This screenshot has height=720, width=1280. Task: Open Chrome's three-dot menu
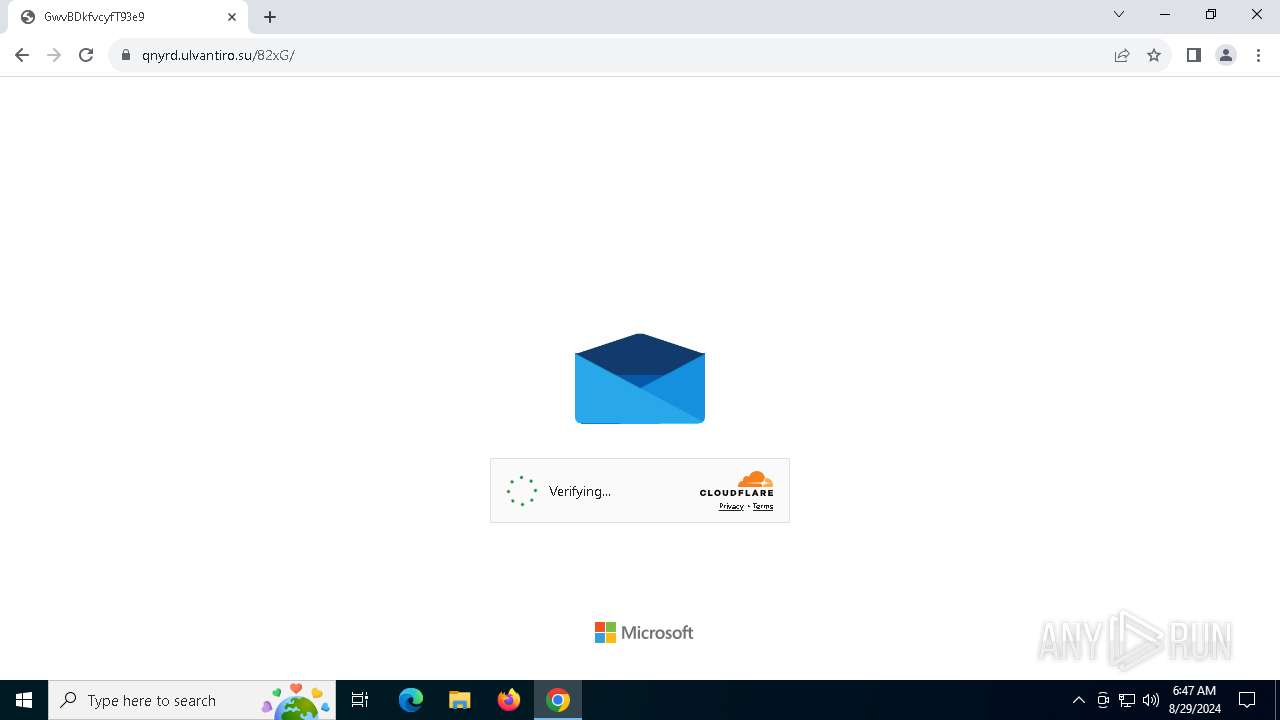[x=1258, y=55]
